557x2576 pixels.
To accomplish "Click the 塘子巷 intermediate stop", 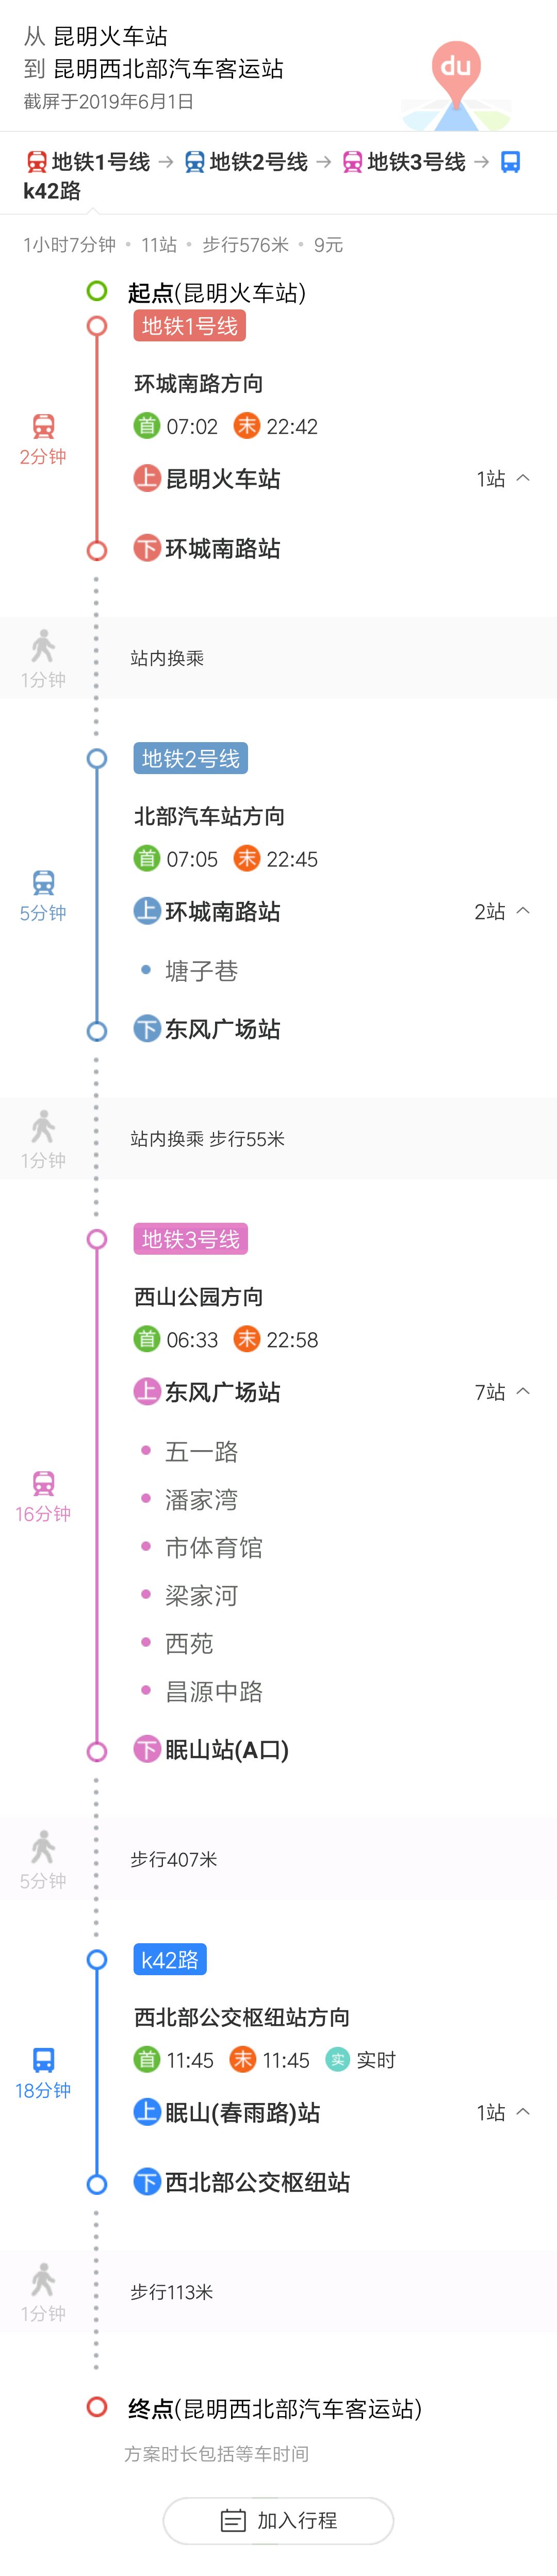I will click(x=201, y=971).
